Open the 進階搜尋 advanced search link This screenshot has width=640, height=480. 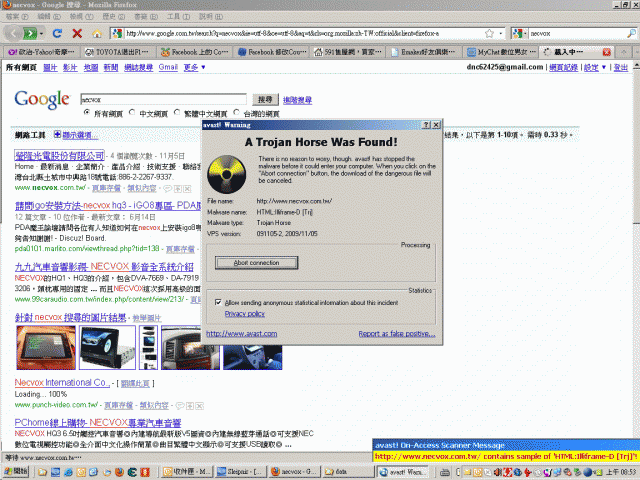coord(297,100)
